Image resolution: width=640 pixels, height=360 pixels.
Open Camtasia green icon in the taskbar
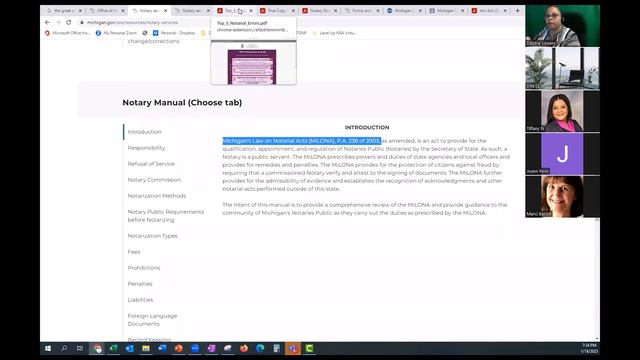point(309,348)
